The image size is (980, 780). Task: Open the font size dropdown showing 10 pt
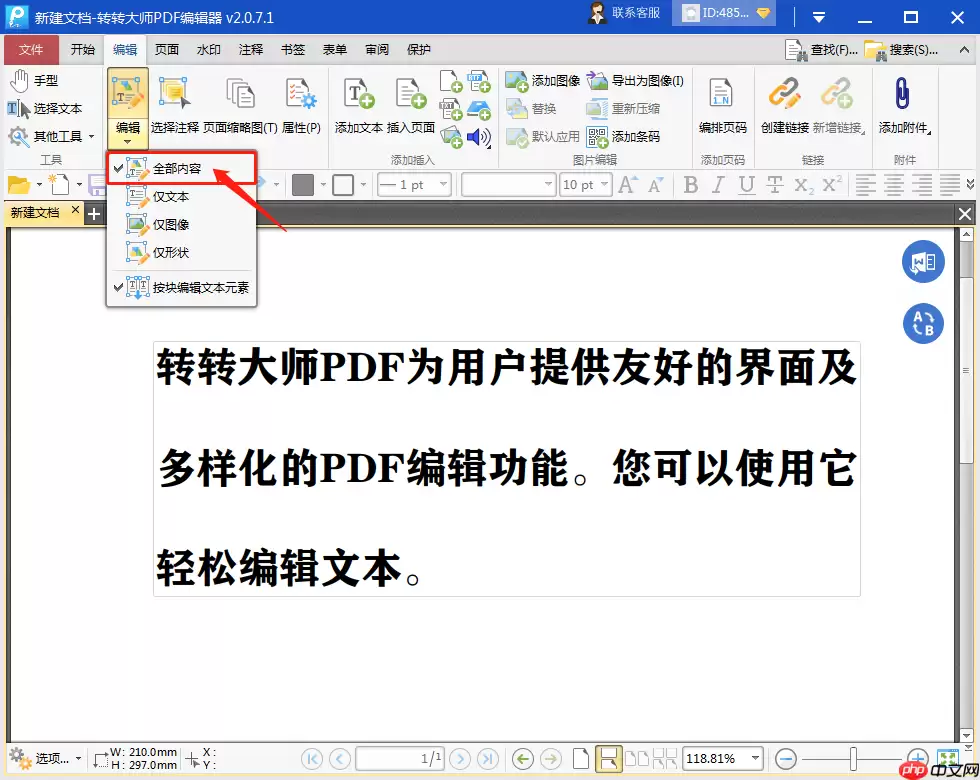click(586, 184)
